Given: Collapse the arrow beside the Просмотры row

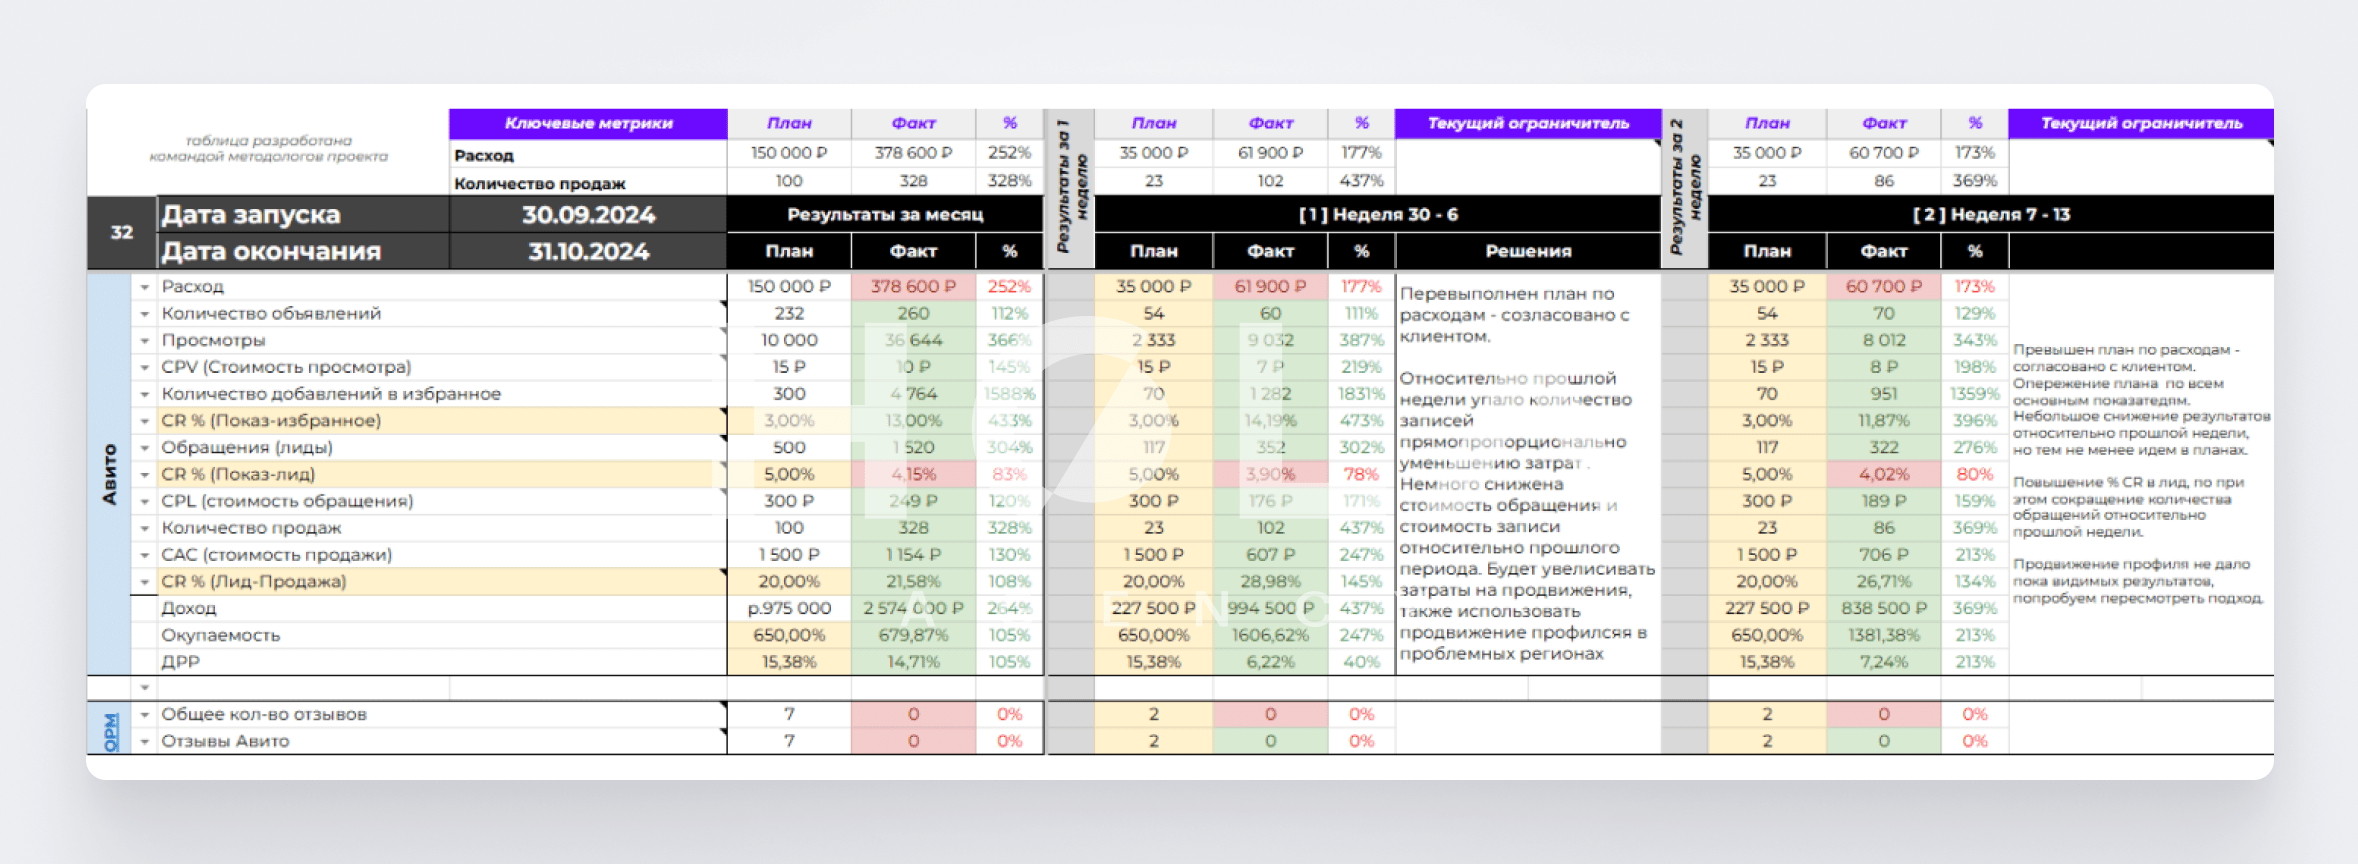Looking at the screenshot, I should (145, 341).
